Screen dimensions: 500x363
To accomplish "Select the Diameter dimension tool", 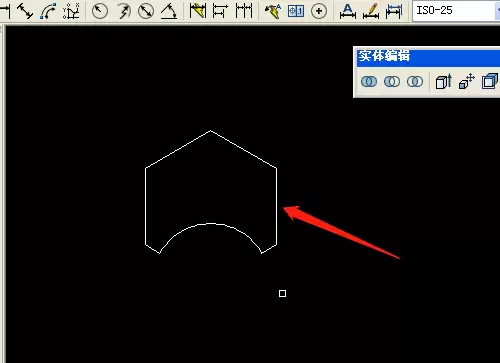I will tap(146, 11).
